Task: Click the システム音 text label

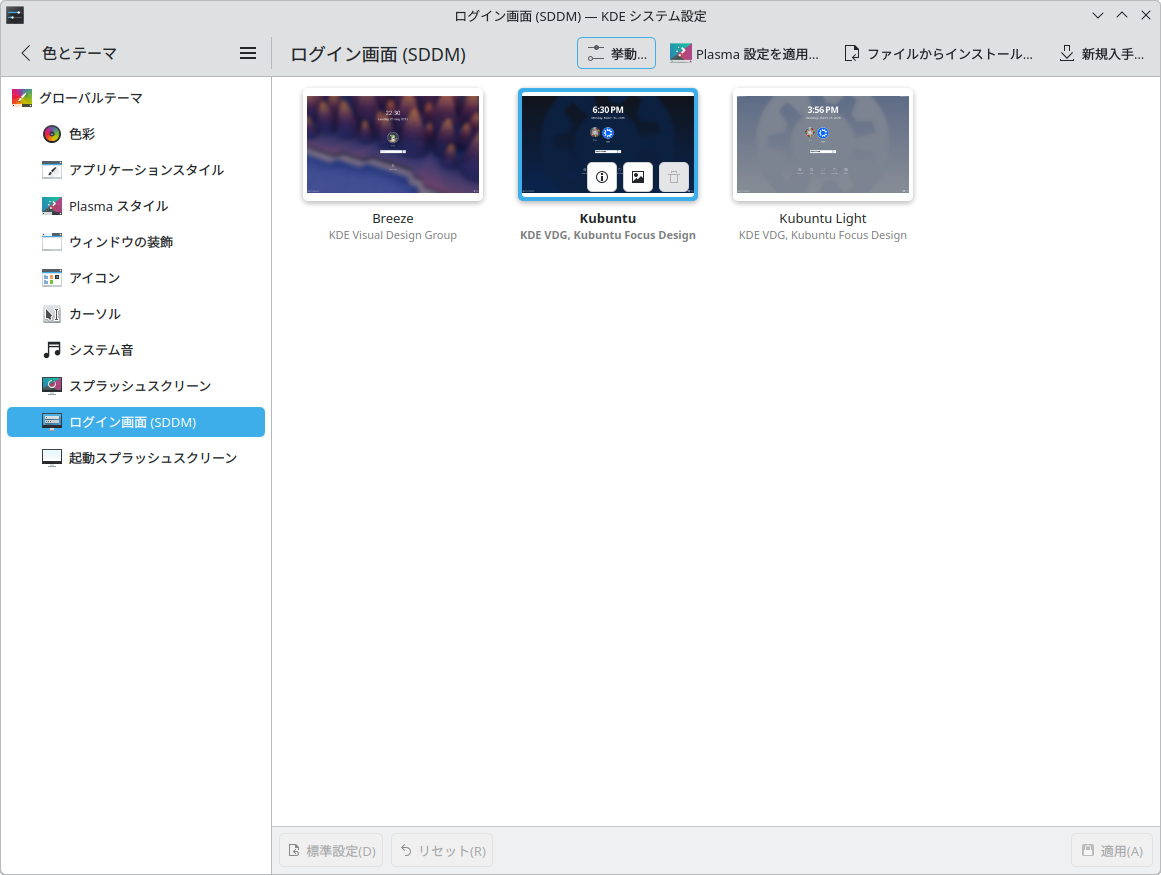Action: (101, 350)
